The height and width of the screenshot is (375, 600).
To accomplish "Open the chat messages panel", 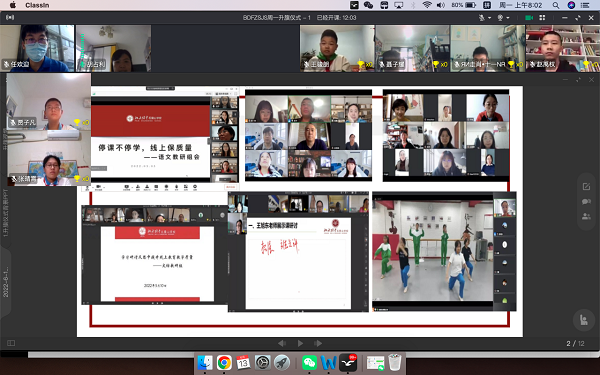I will point(586,201).
